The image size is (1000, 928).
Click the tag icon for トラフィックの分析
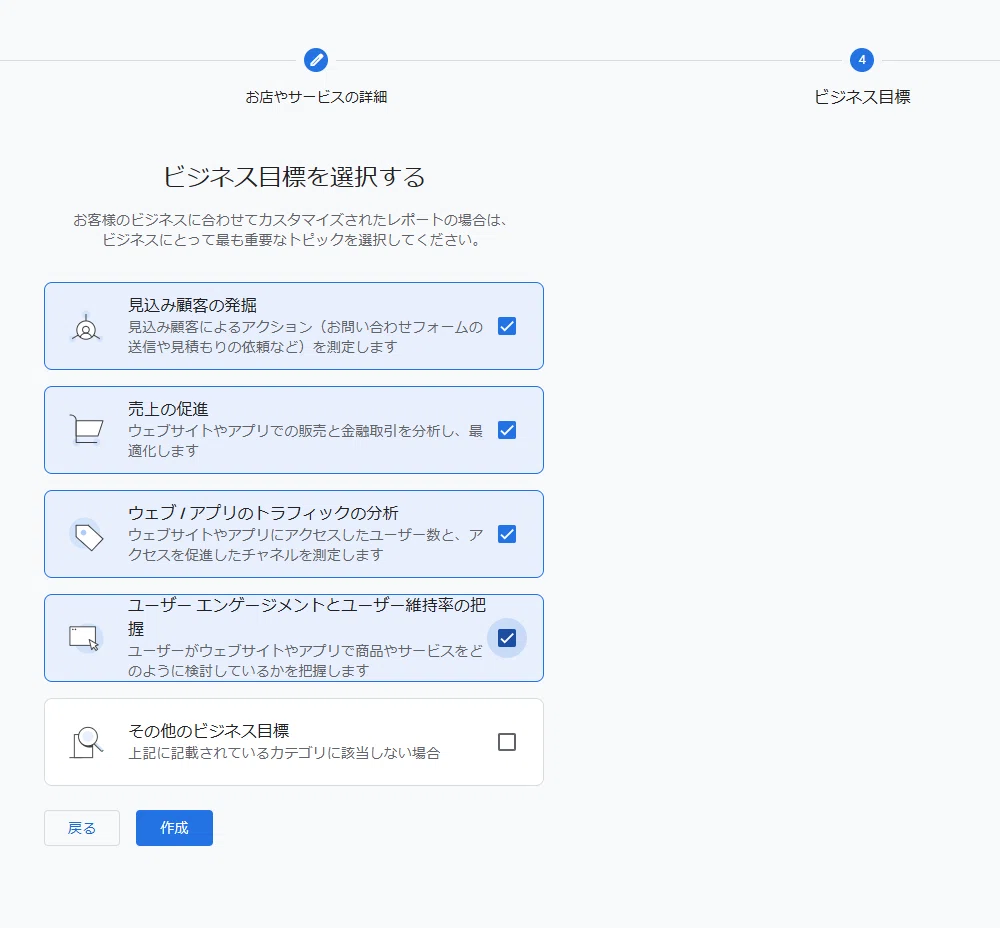[88, 536]
